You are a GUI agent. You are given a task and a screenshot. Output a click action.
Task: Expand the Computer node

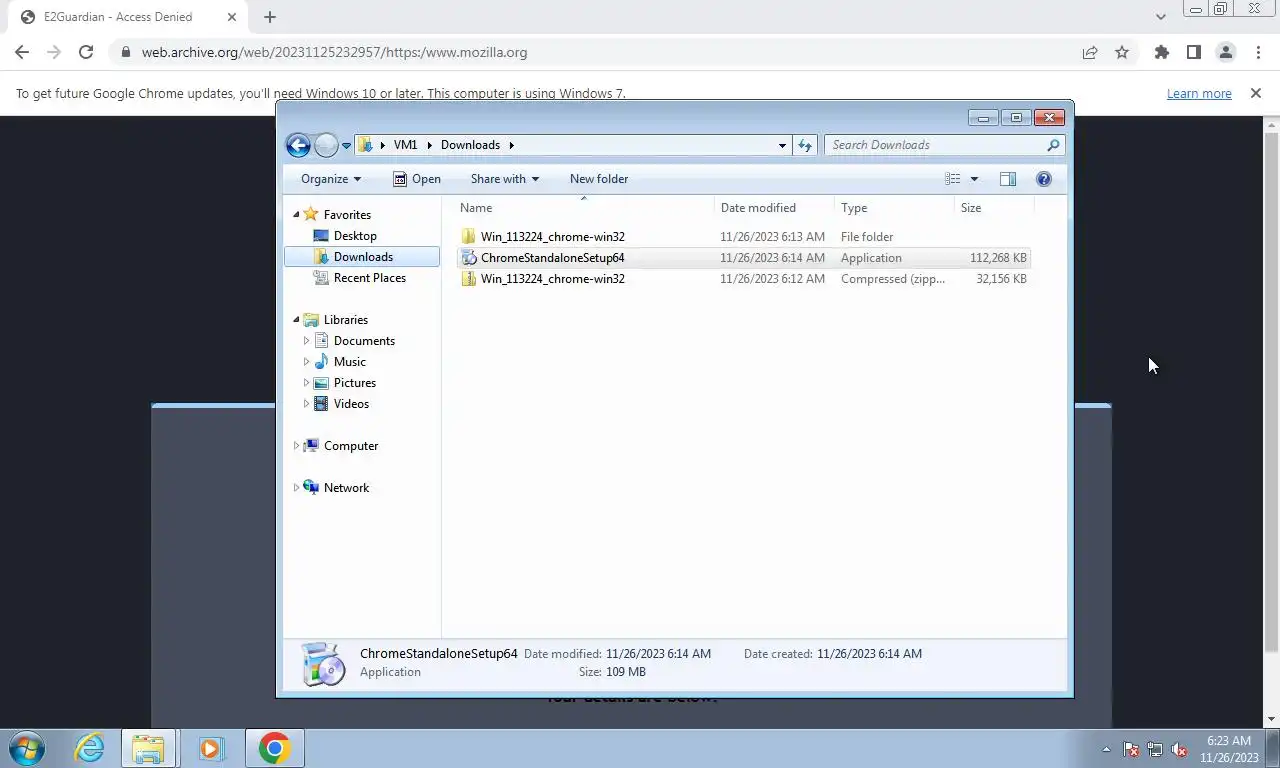point(296,446)
